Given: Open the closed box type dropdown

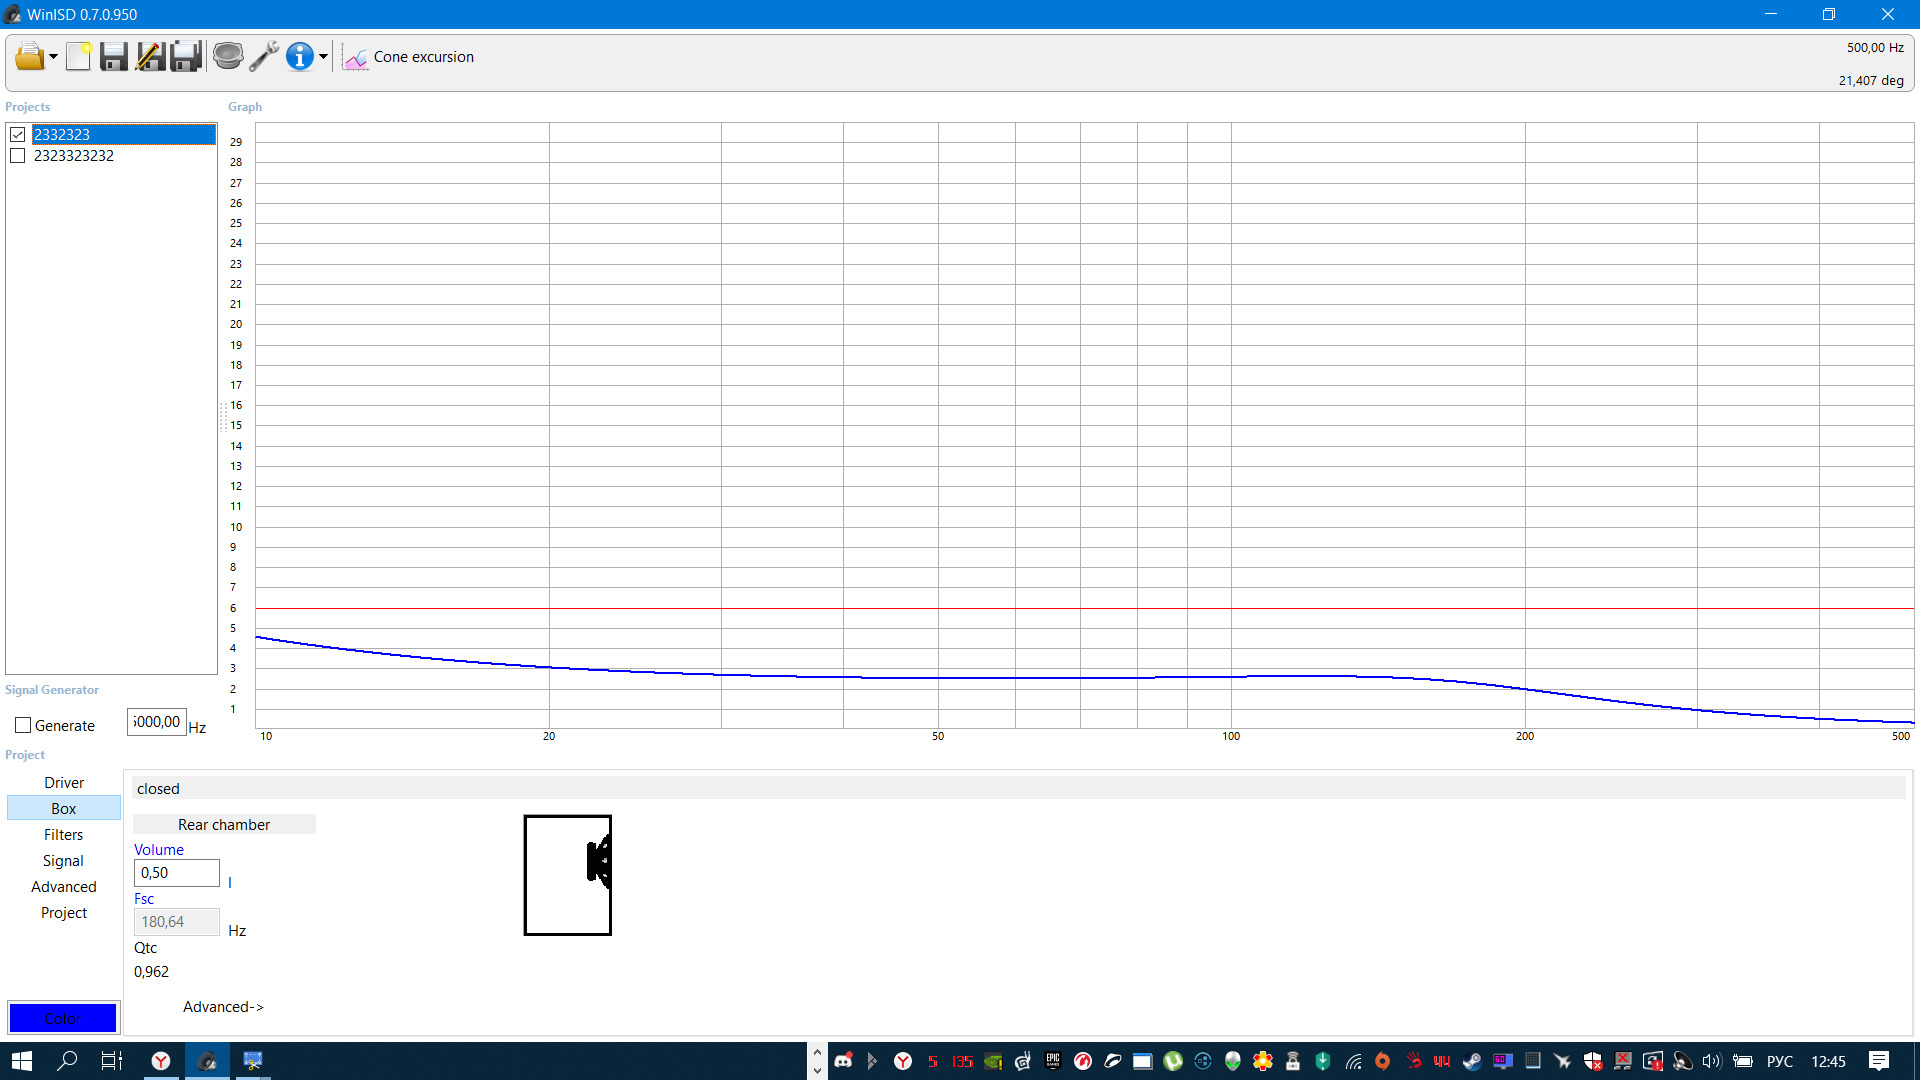Looking at the screenshot, I should (x=1018, y=789).
